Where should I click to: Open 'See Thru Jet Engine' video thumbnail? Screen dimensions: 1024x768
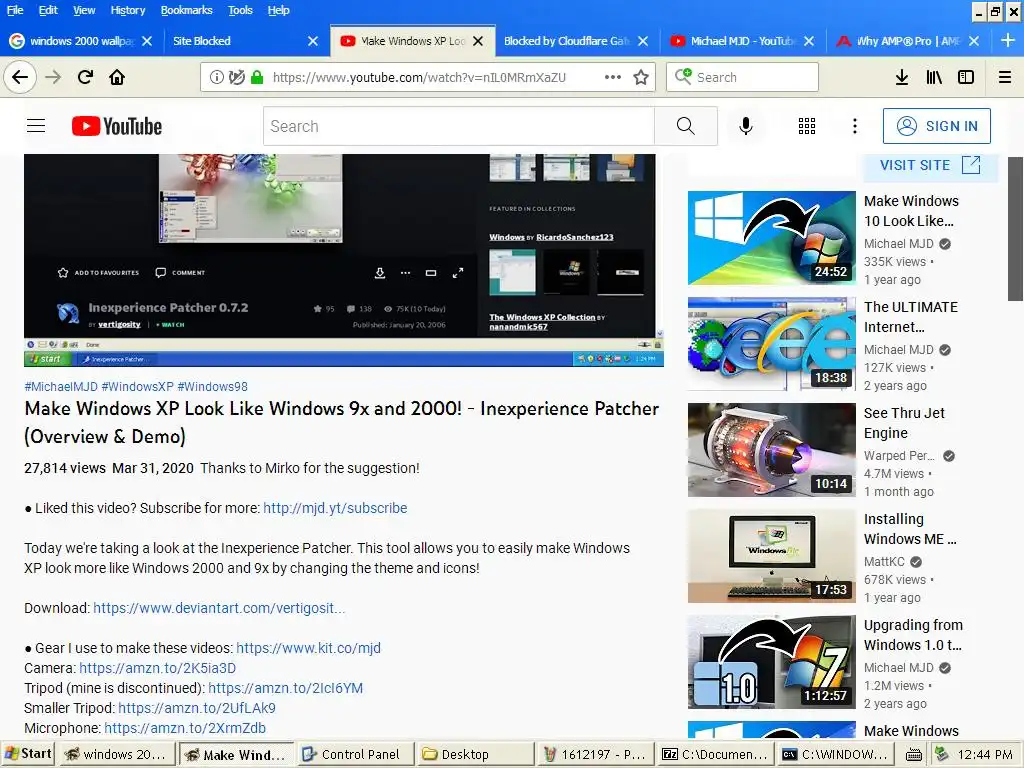coord(771,450)
